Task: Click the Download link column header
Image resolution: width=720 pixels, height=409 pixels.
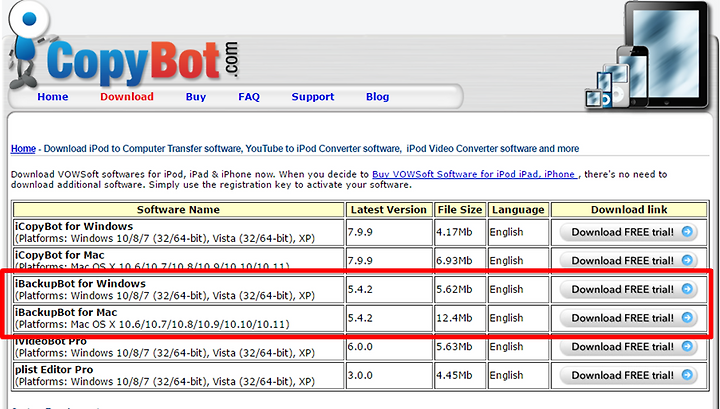Action: [629, 210]
